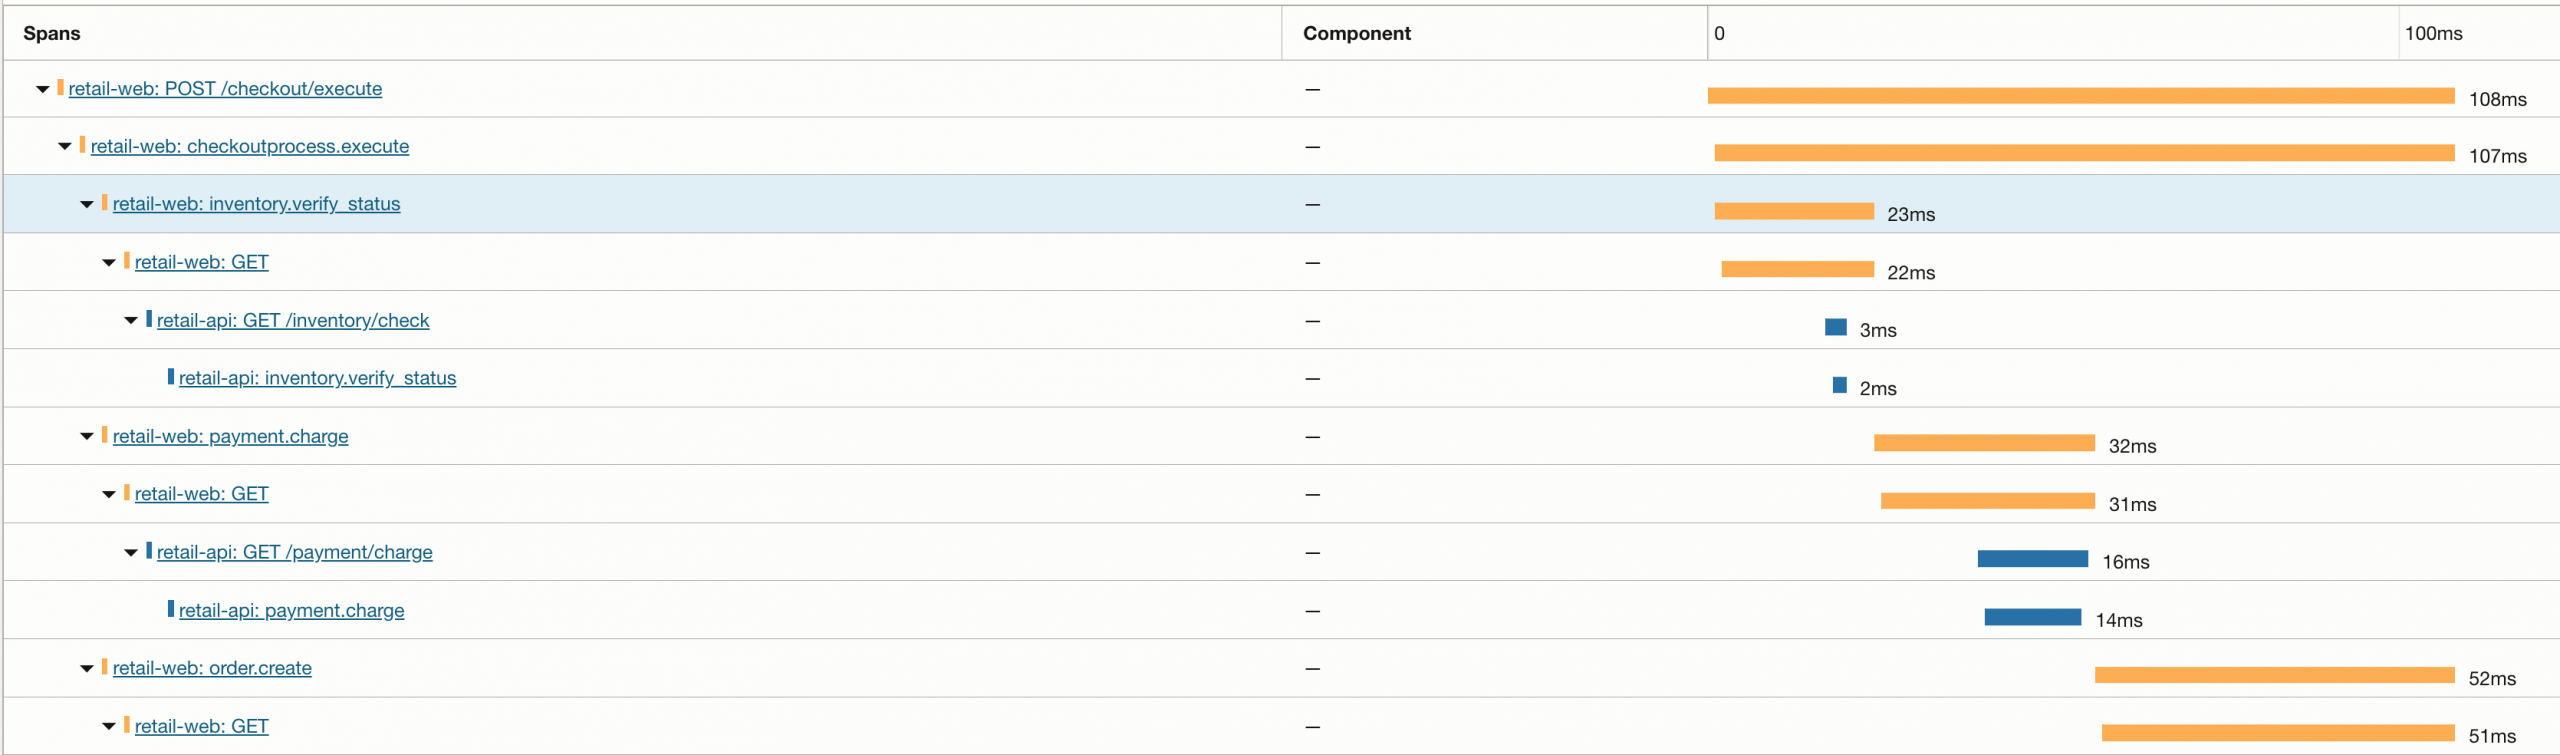Screen dimensions: 2560x755
Task: Click the Component column header
Action: 1356,33
